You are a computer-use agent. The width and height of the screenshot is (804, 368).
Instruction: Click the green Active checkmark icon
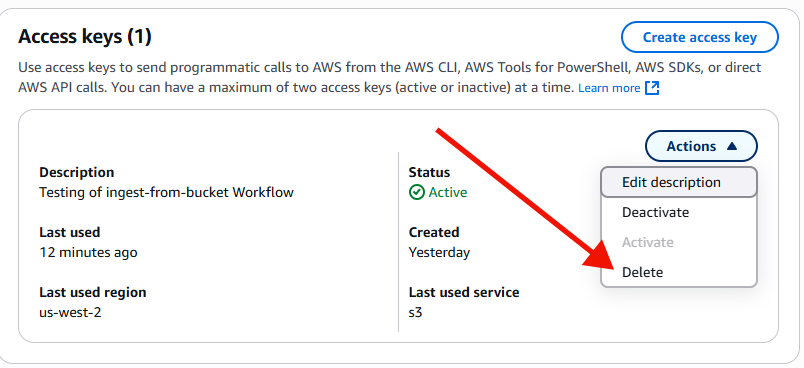coord(416,192)
